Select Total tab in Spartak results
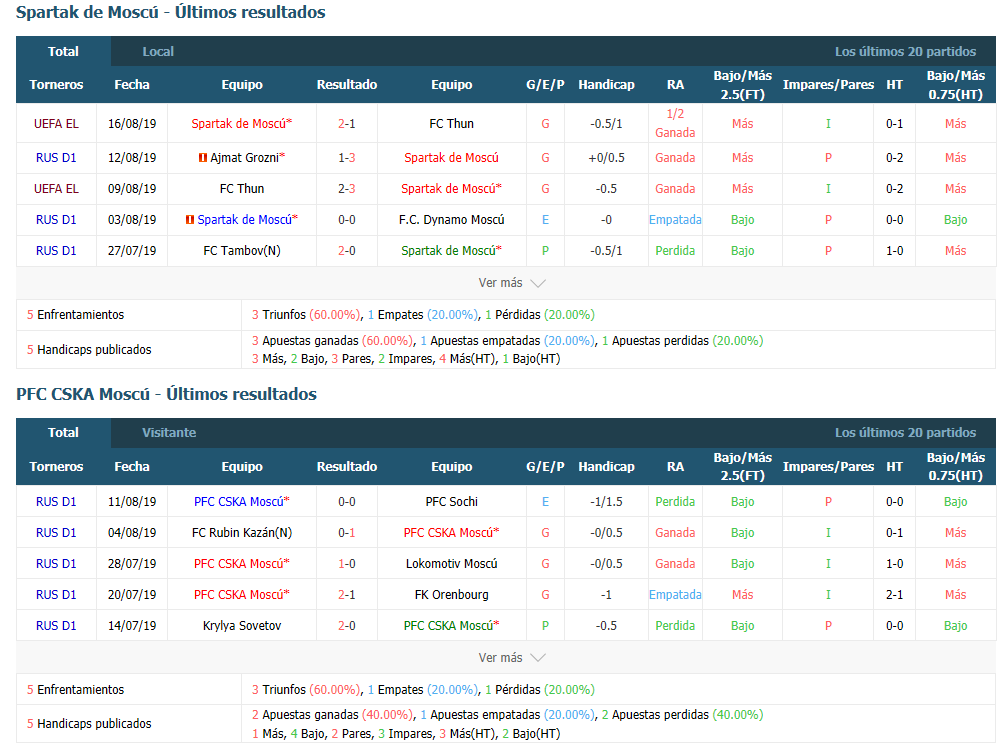 63,51
